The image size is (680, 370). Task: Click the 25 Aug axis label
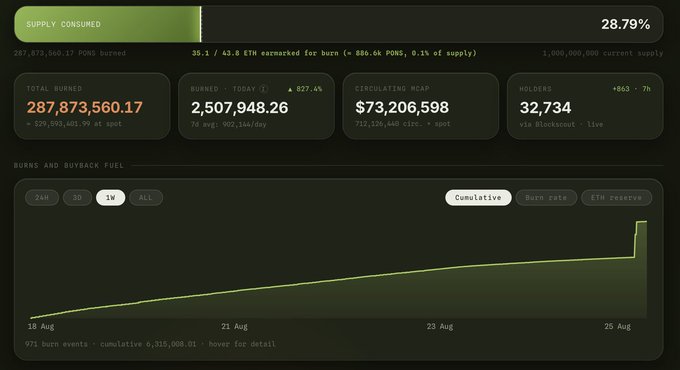pyautogui.click(x=618, y=326)
